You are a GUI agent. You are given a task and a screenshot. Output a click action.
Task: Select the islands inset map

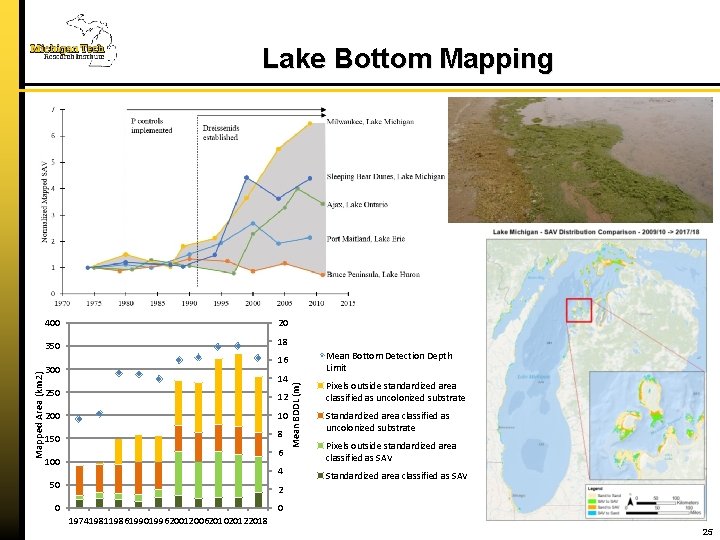[x=647, y=426]
